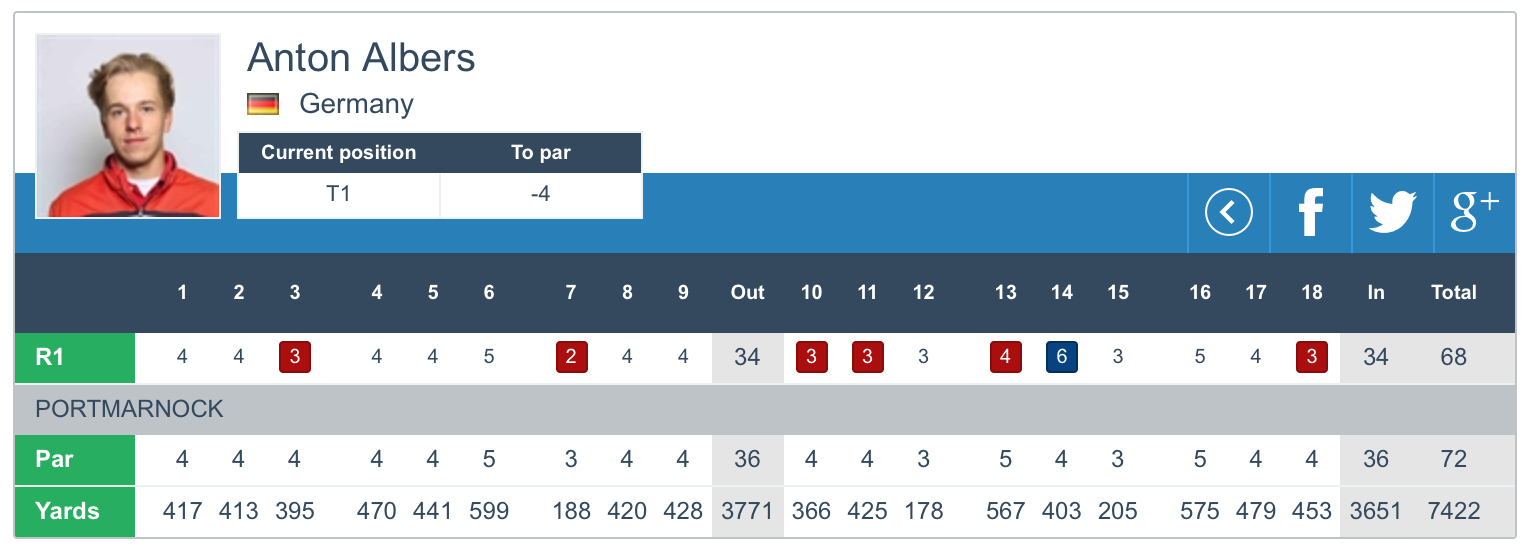
Task: Select the R1 round row label
Action: [x=75, y=357]
